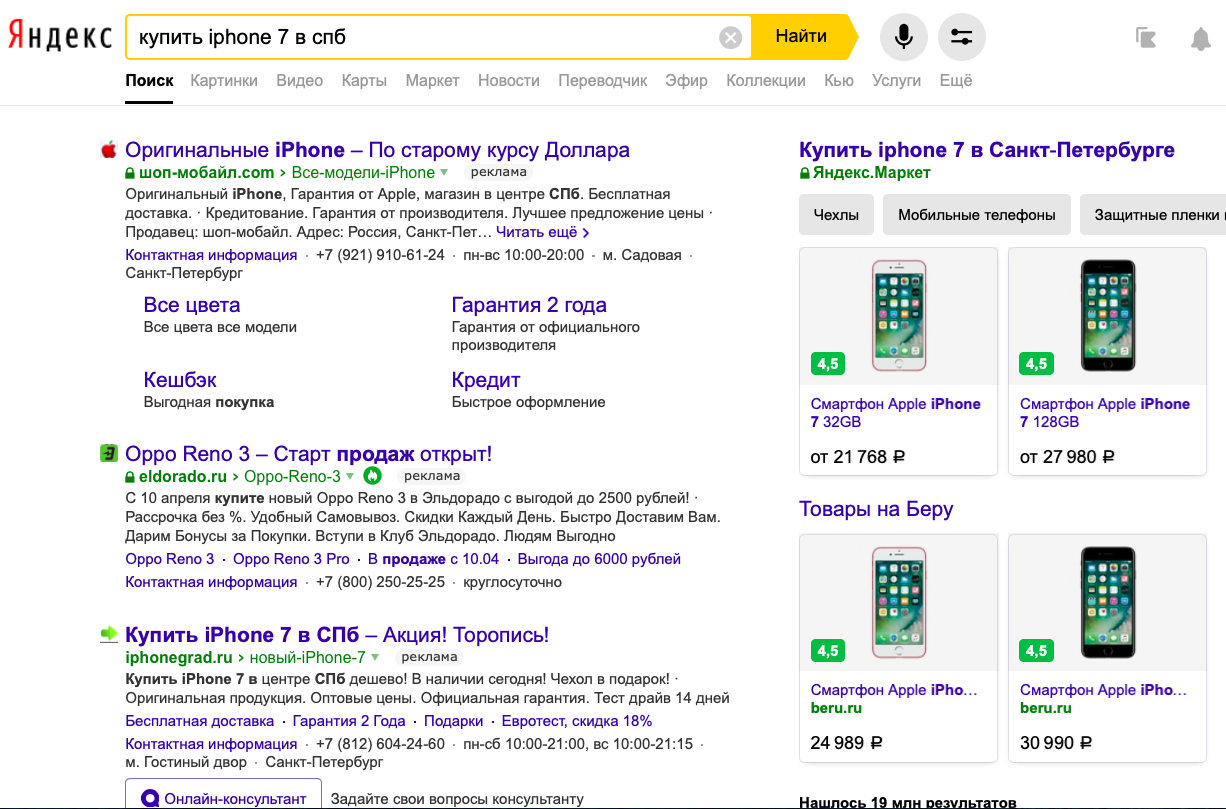Open the Новости tab

pos(509,80)
